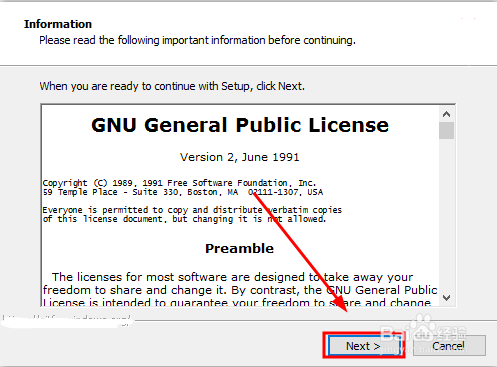Click the '59 Temple Place' address line
This screenshot has height=367, width=497.
[183, 192]
